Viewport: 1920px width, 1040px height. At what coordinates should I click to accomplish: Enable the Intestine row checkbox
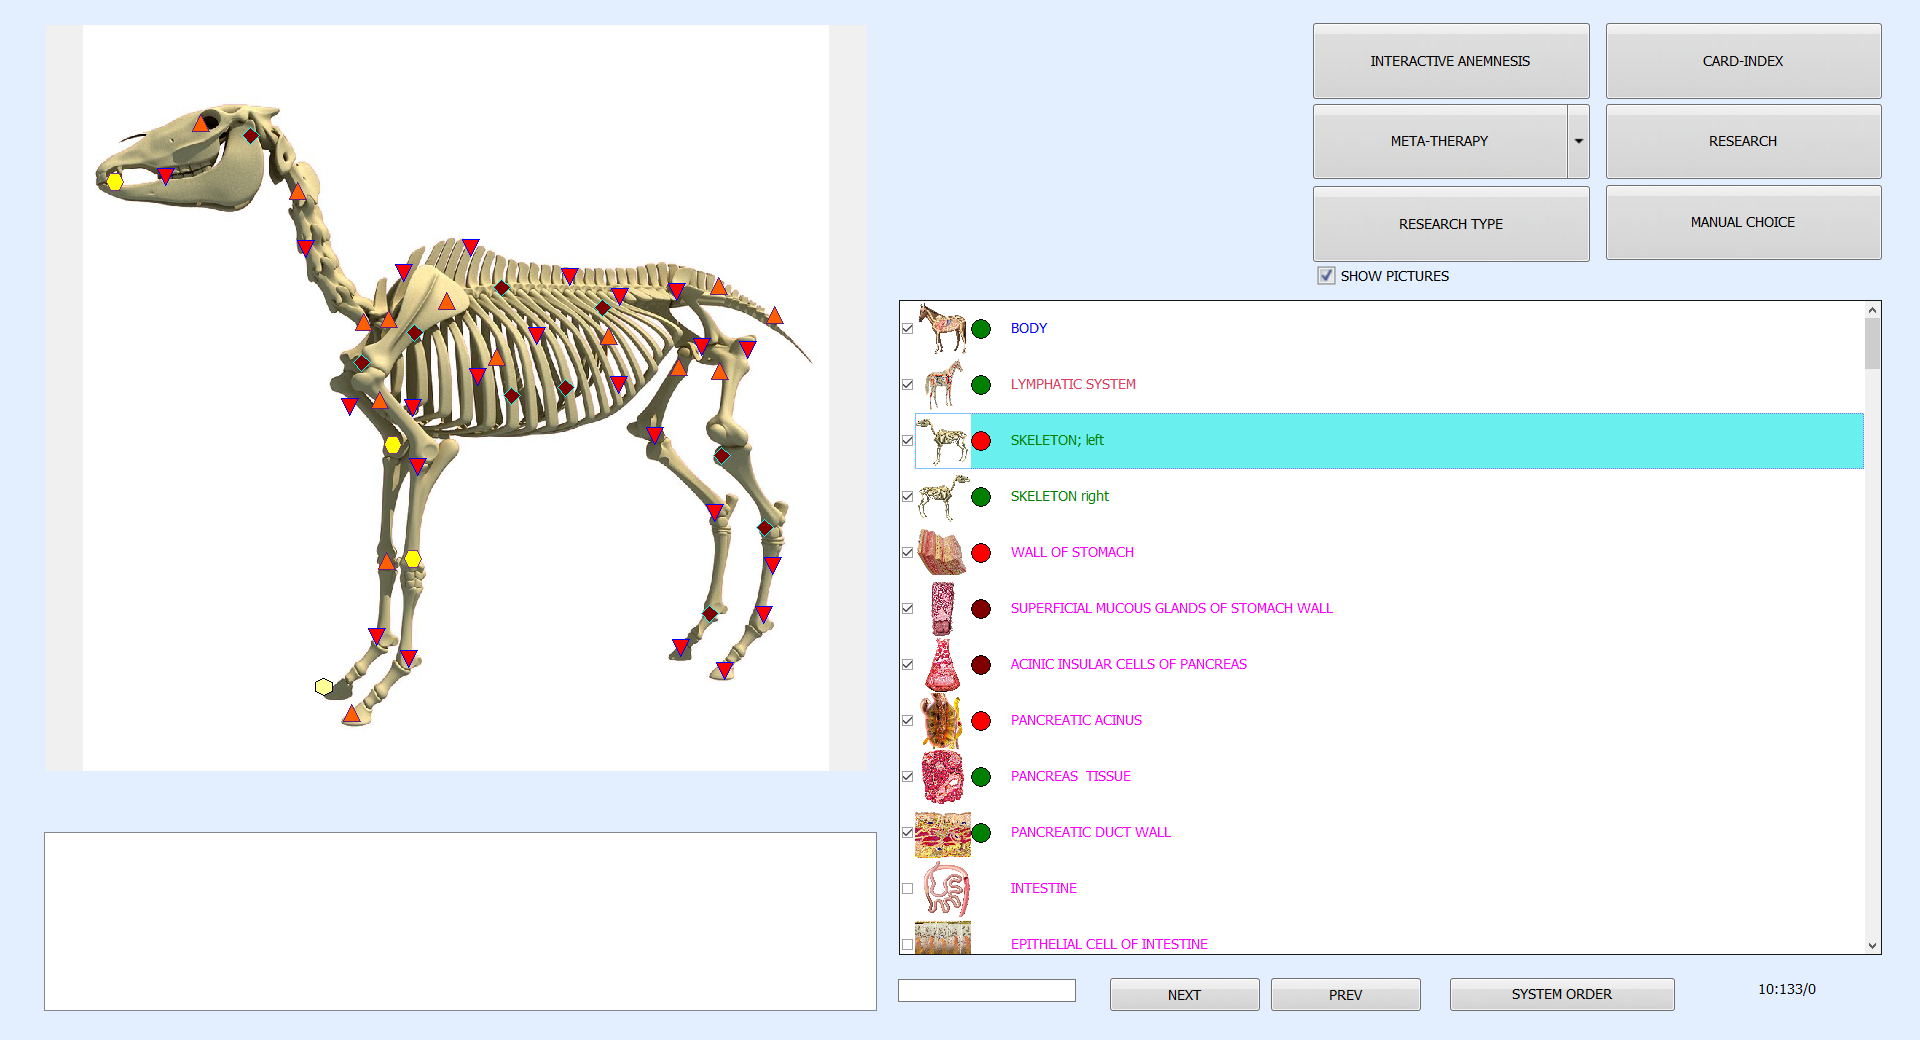tap(907, 889)
